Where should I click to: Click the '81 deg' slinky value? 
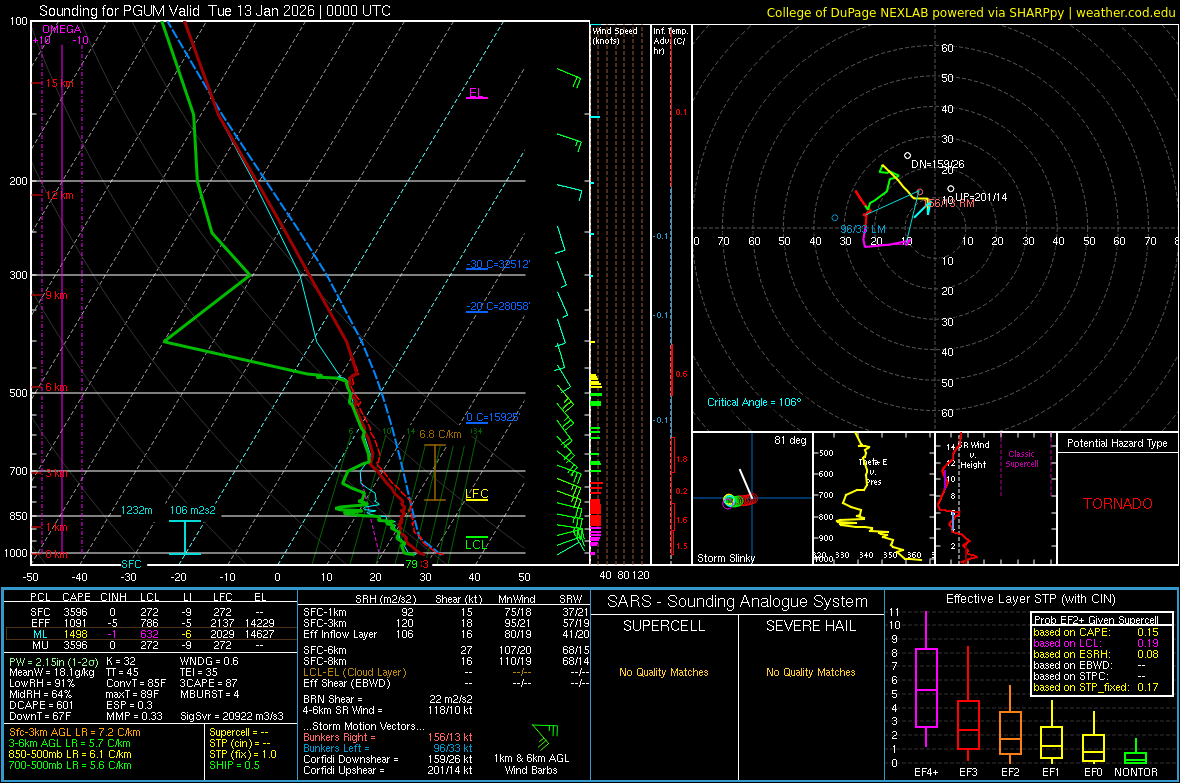(790, 440)
